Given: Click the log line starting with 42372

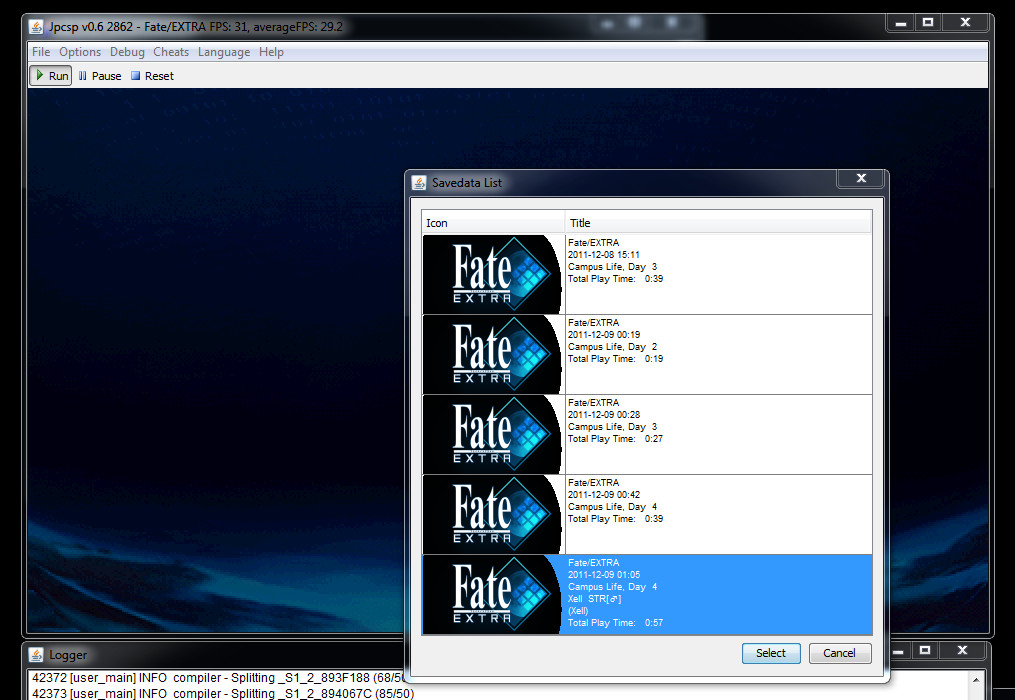Looking at the screenshot, I should click(219, 678).
